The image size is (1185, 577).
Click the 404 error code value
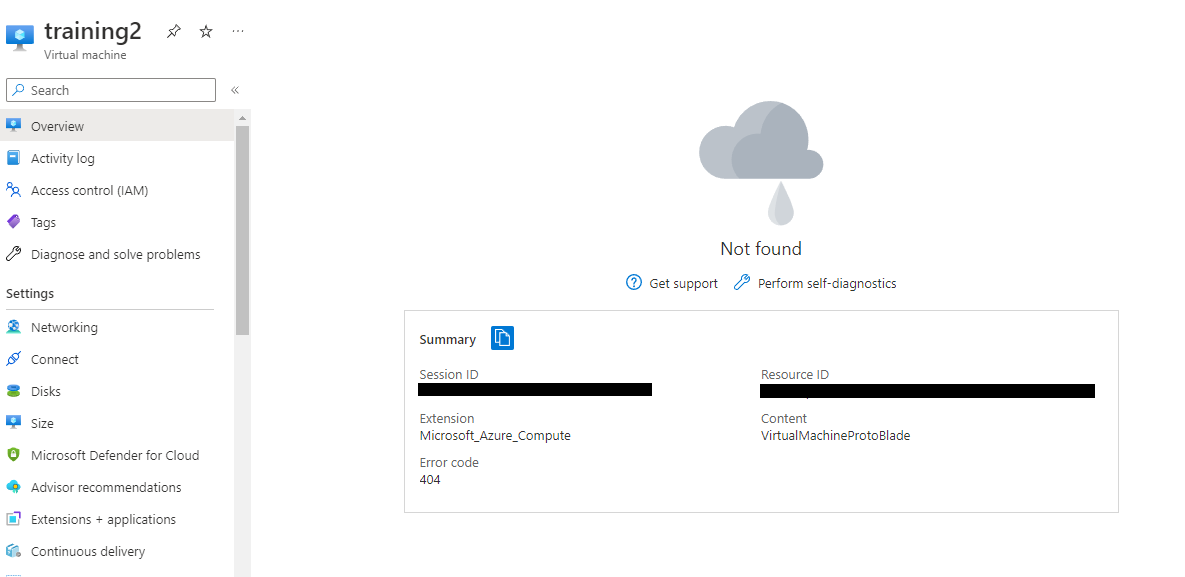(x=430, y=479)
